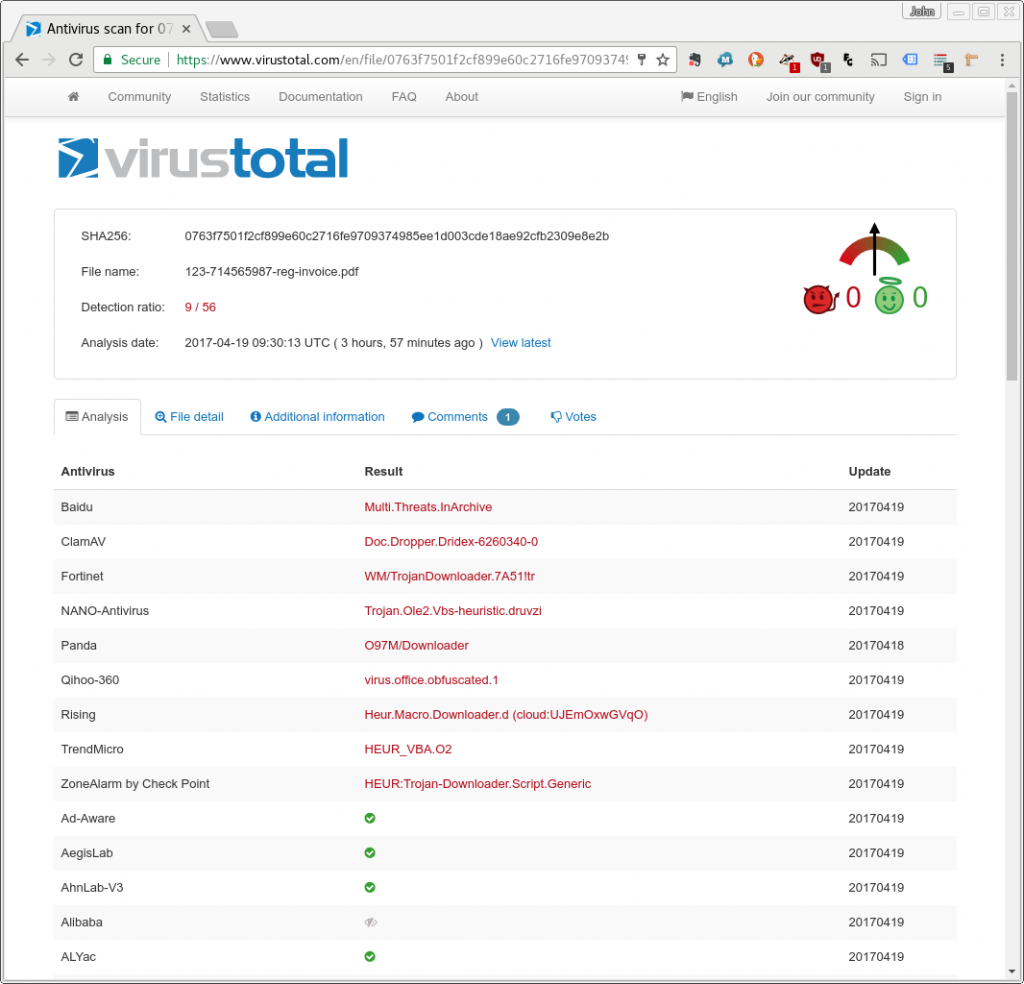Close the Antivirus scan browser tab
The height and width of the screenshot is (984, 1024).
click(x=186, y=29)
